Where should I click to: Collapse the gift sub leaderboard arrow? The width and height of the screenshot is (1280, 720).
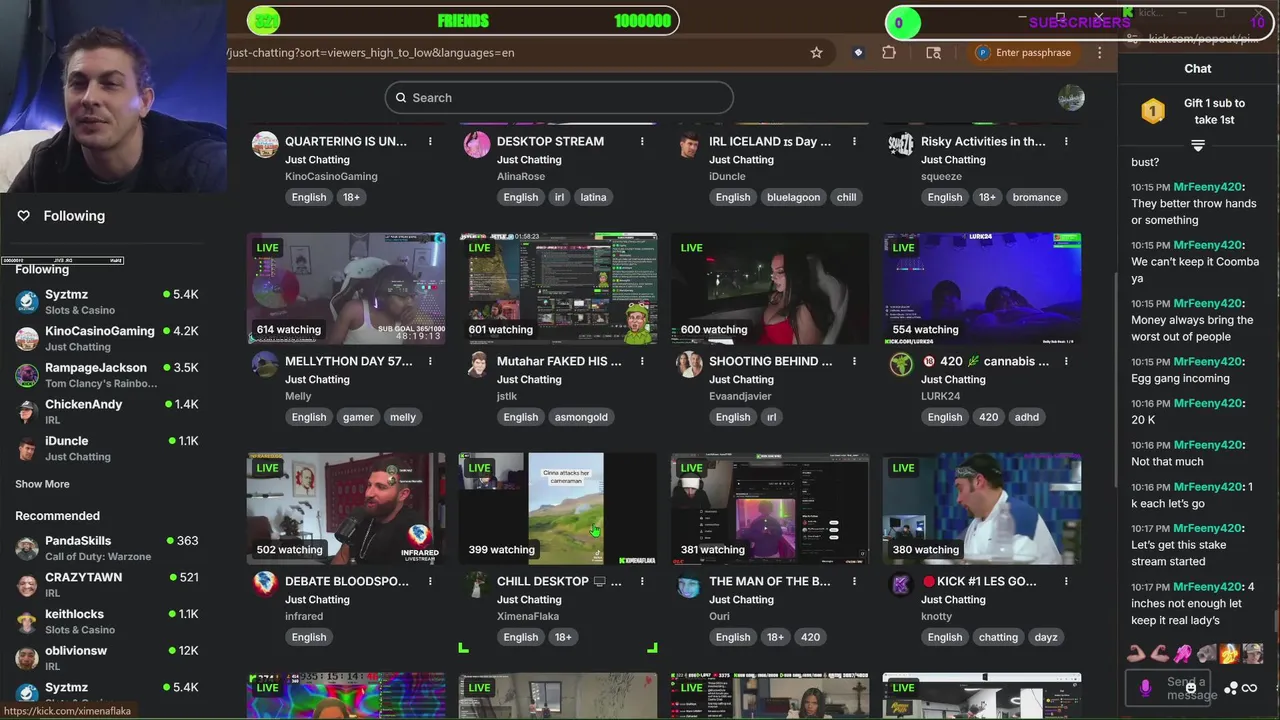1198,146
